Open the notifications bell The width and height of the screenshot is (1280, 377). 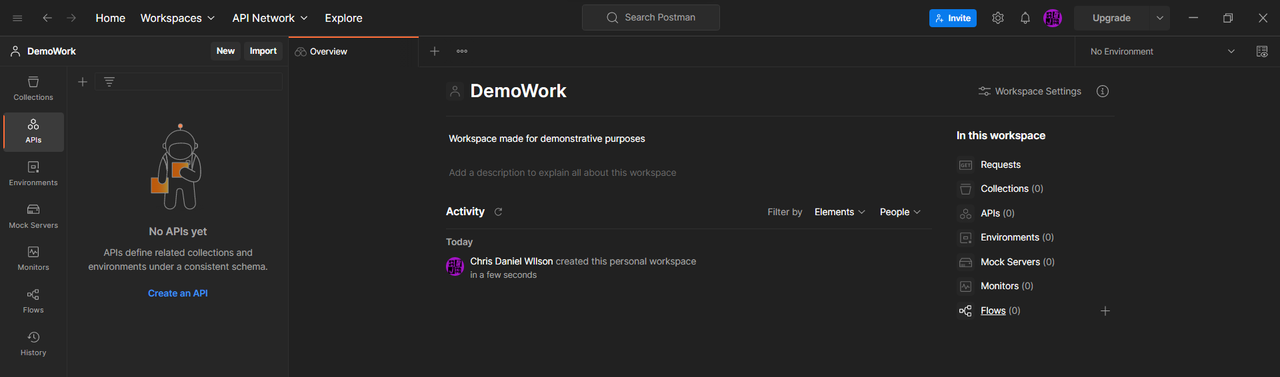(1025, 18)
